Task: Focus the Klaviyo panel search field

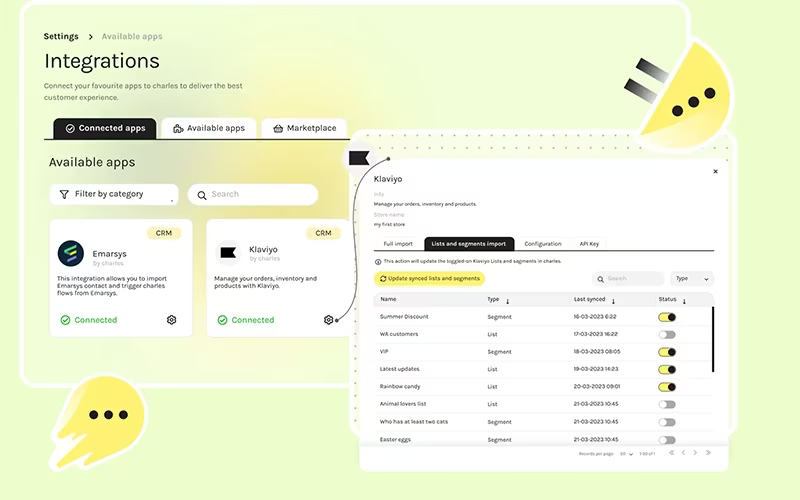Action: tap(628, 279)
